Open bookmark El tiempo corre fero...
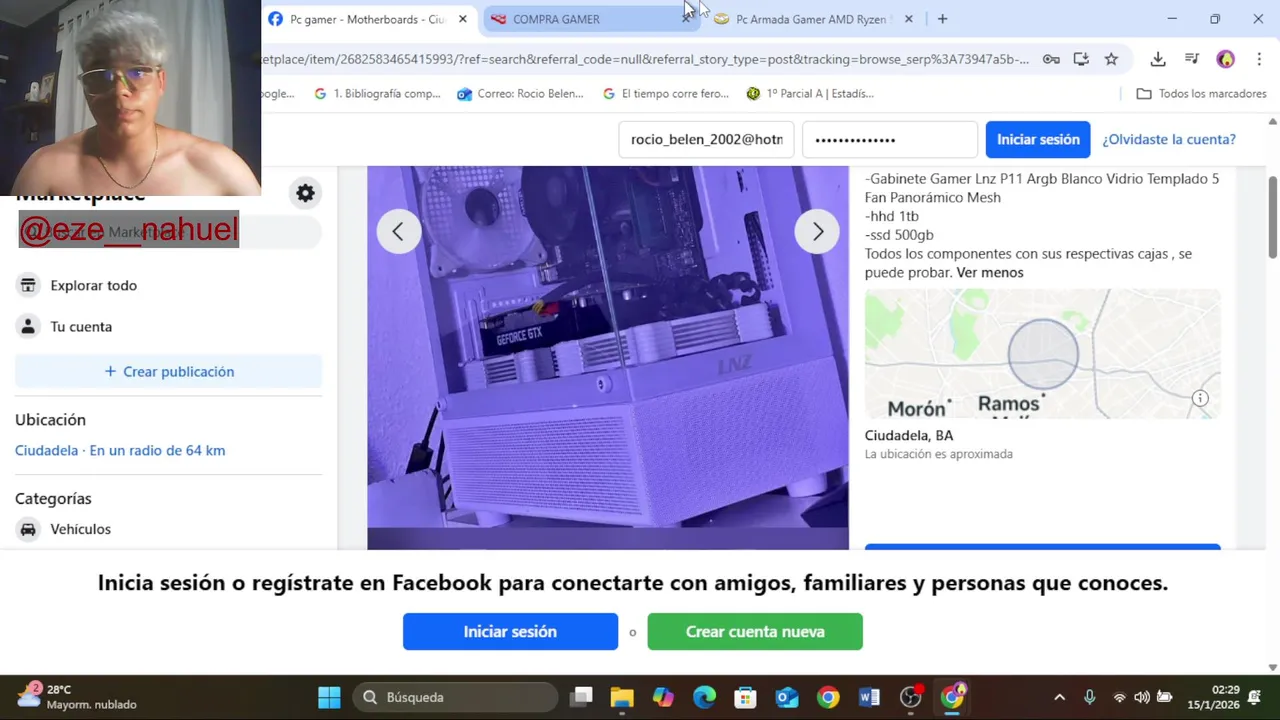This screenshot has width=1280, height=720. tap(666, 93)
